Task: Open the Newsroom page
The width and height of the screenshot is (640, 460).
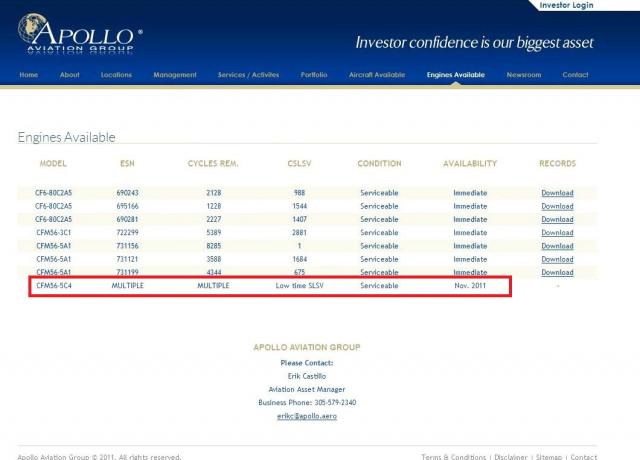Action: [524, 75]
